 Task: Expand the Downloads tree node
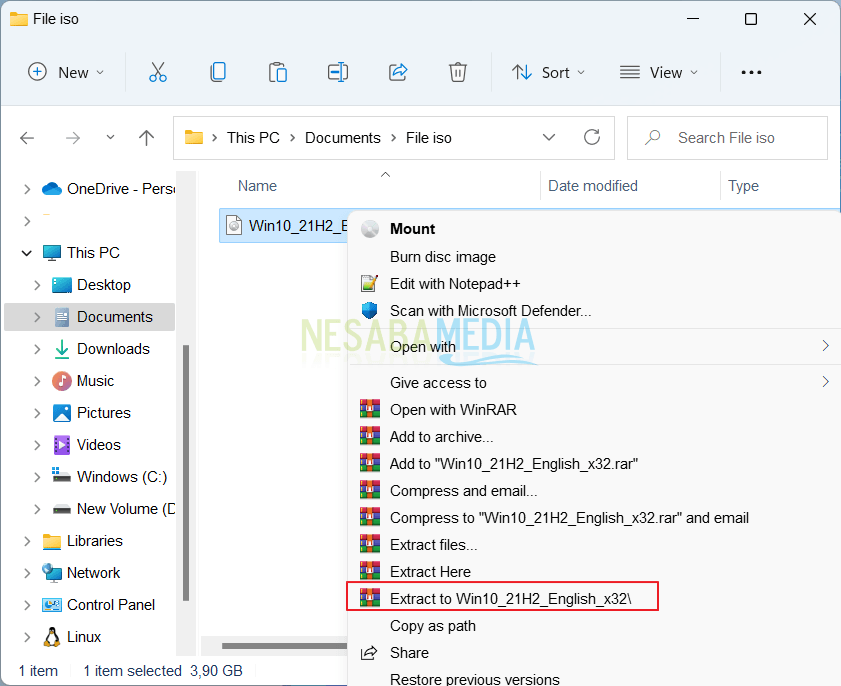pos(37,349)
